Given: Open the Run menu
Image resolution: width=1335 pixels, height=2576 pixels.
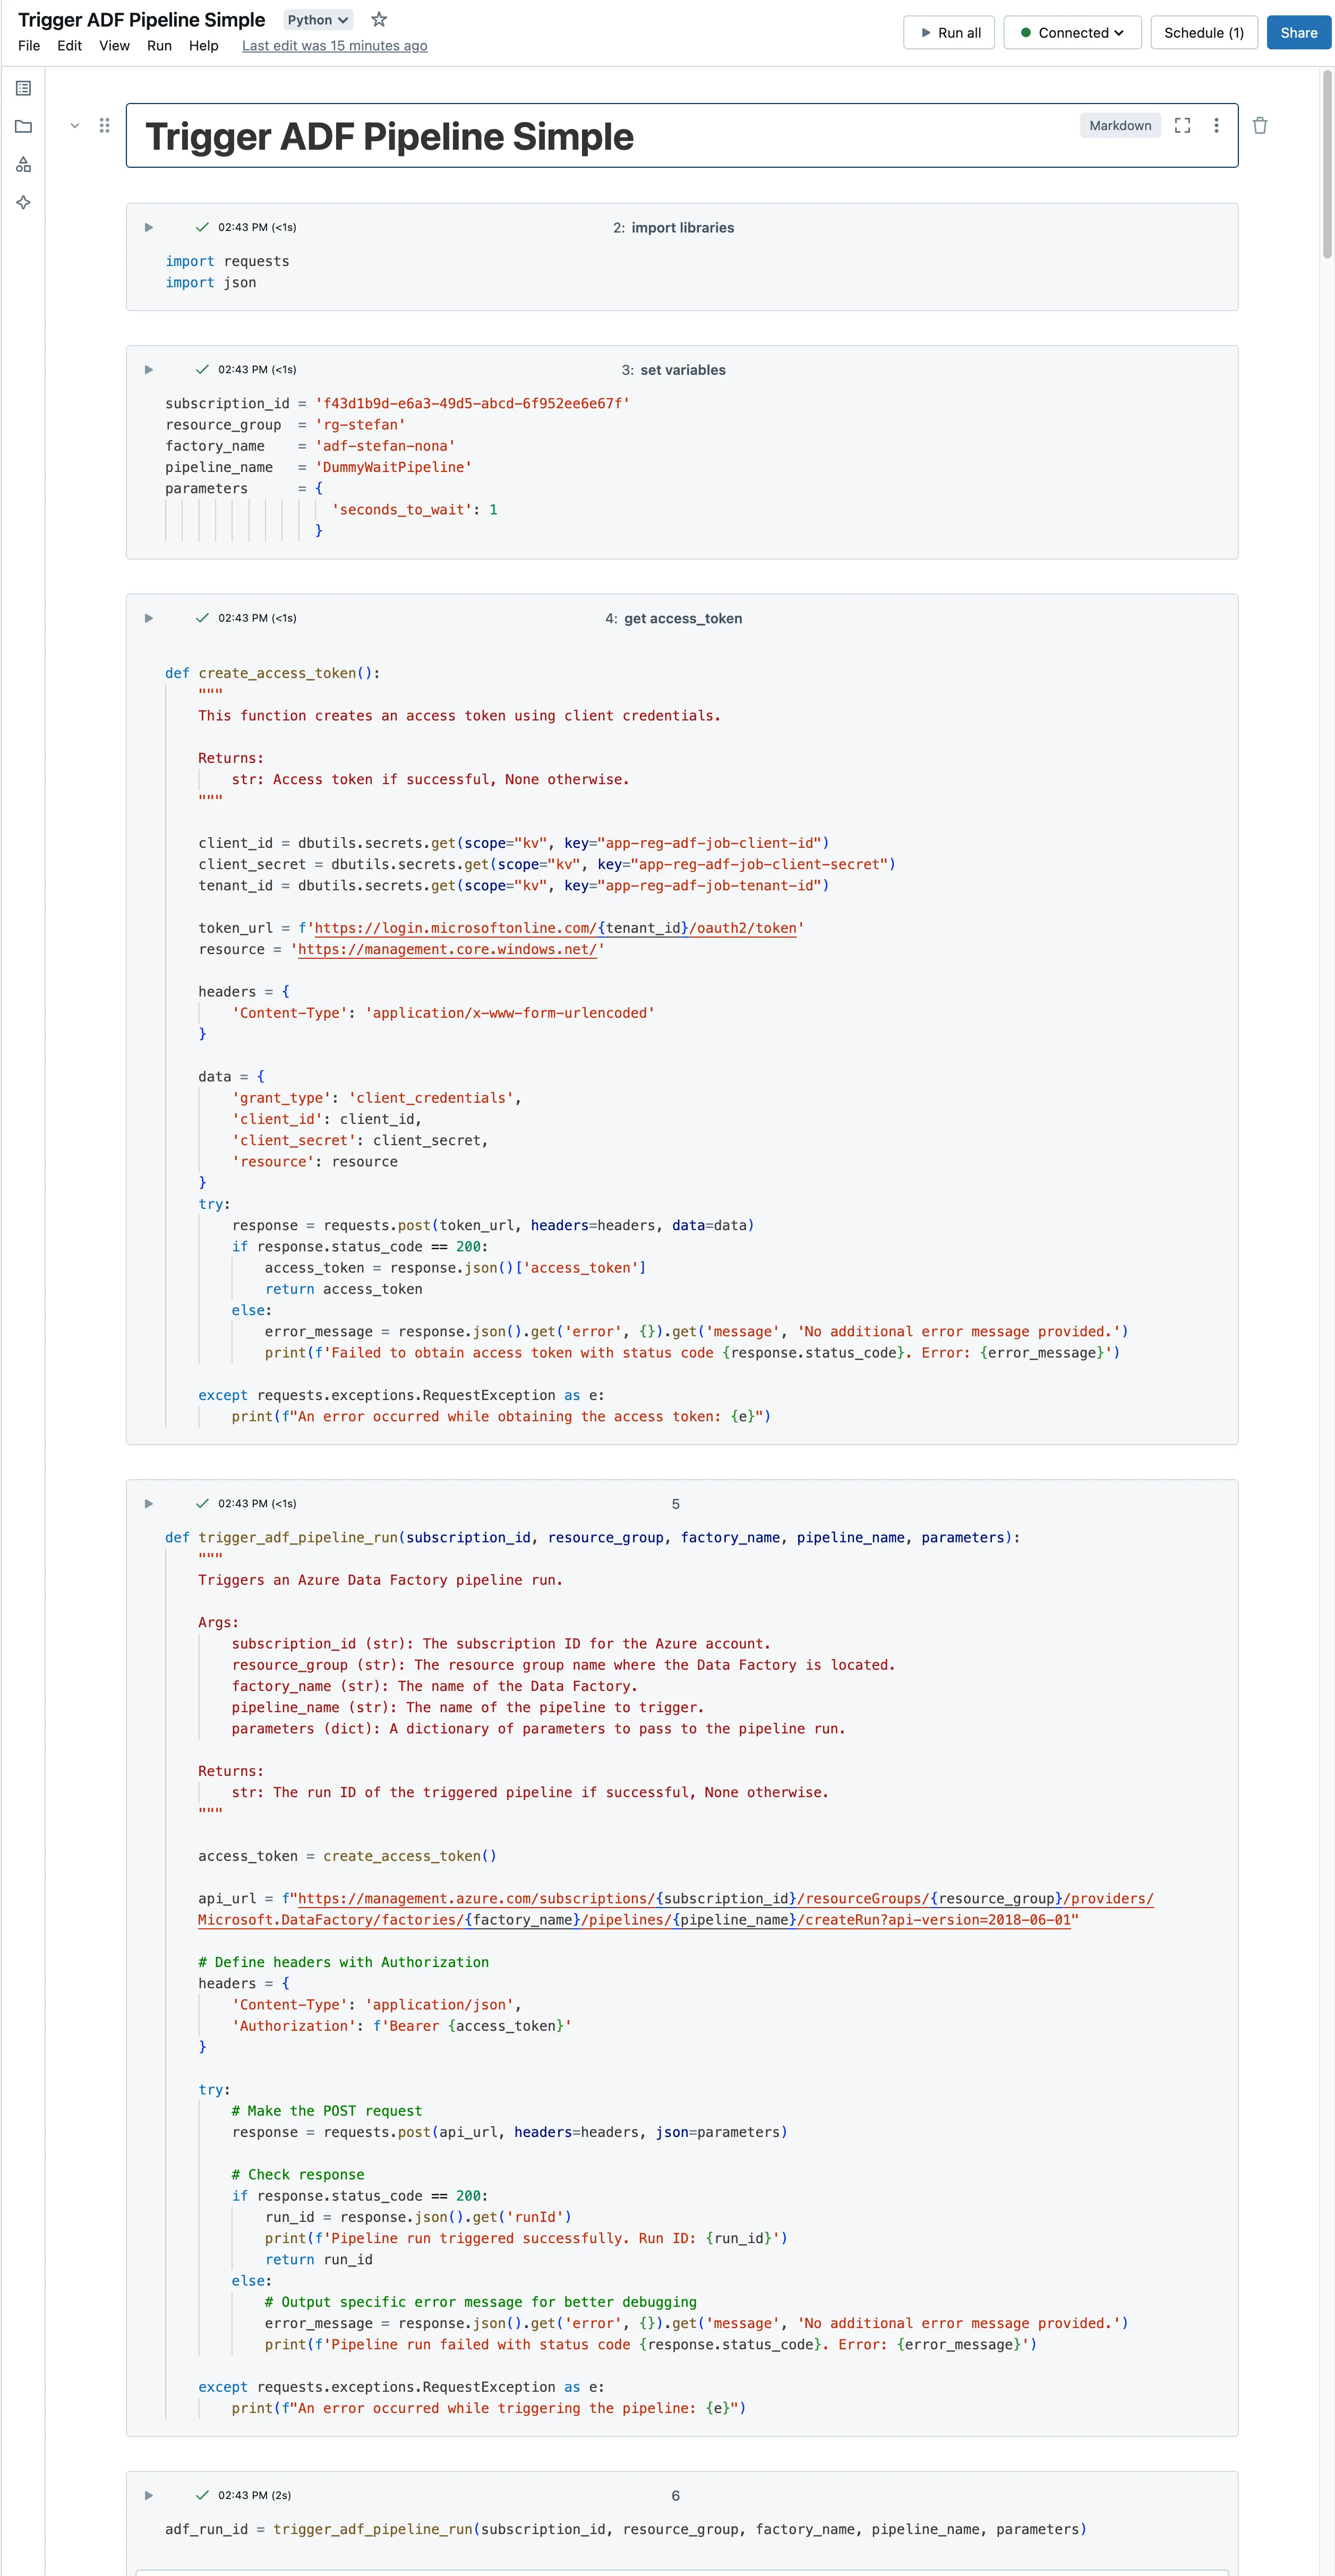Looking at the screenshot, I should [159, 46].
